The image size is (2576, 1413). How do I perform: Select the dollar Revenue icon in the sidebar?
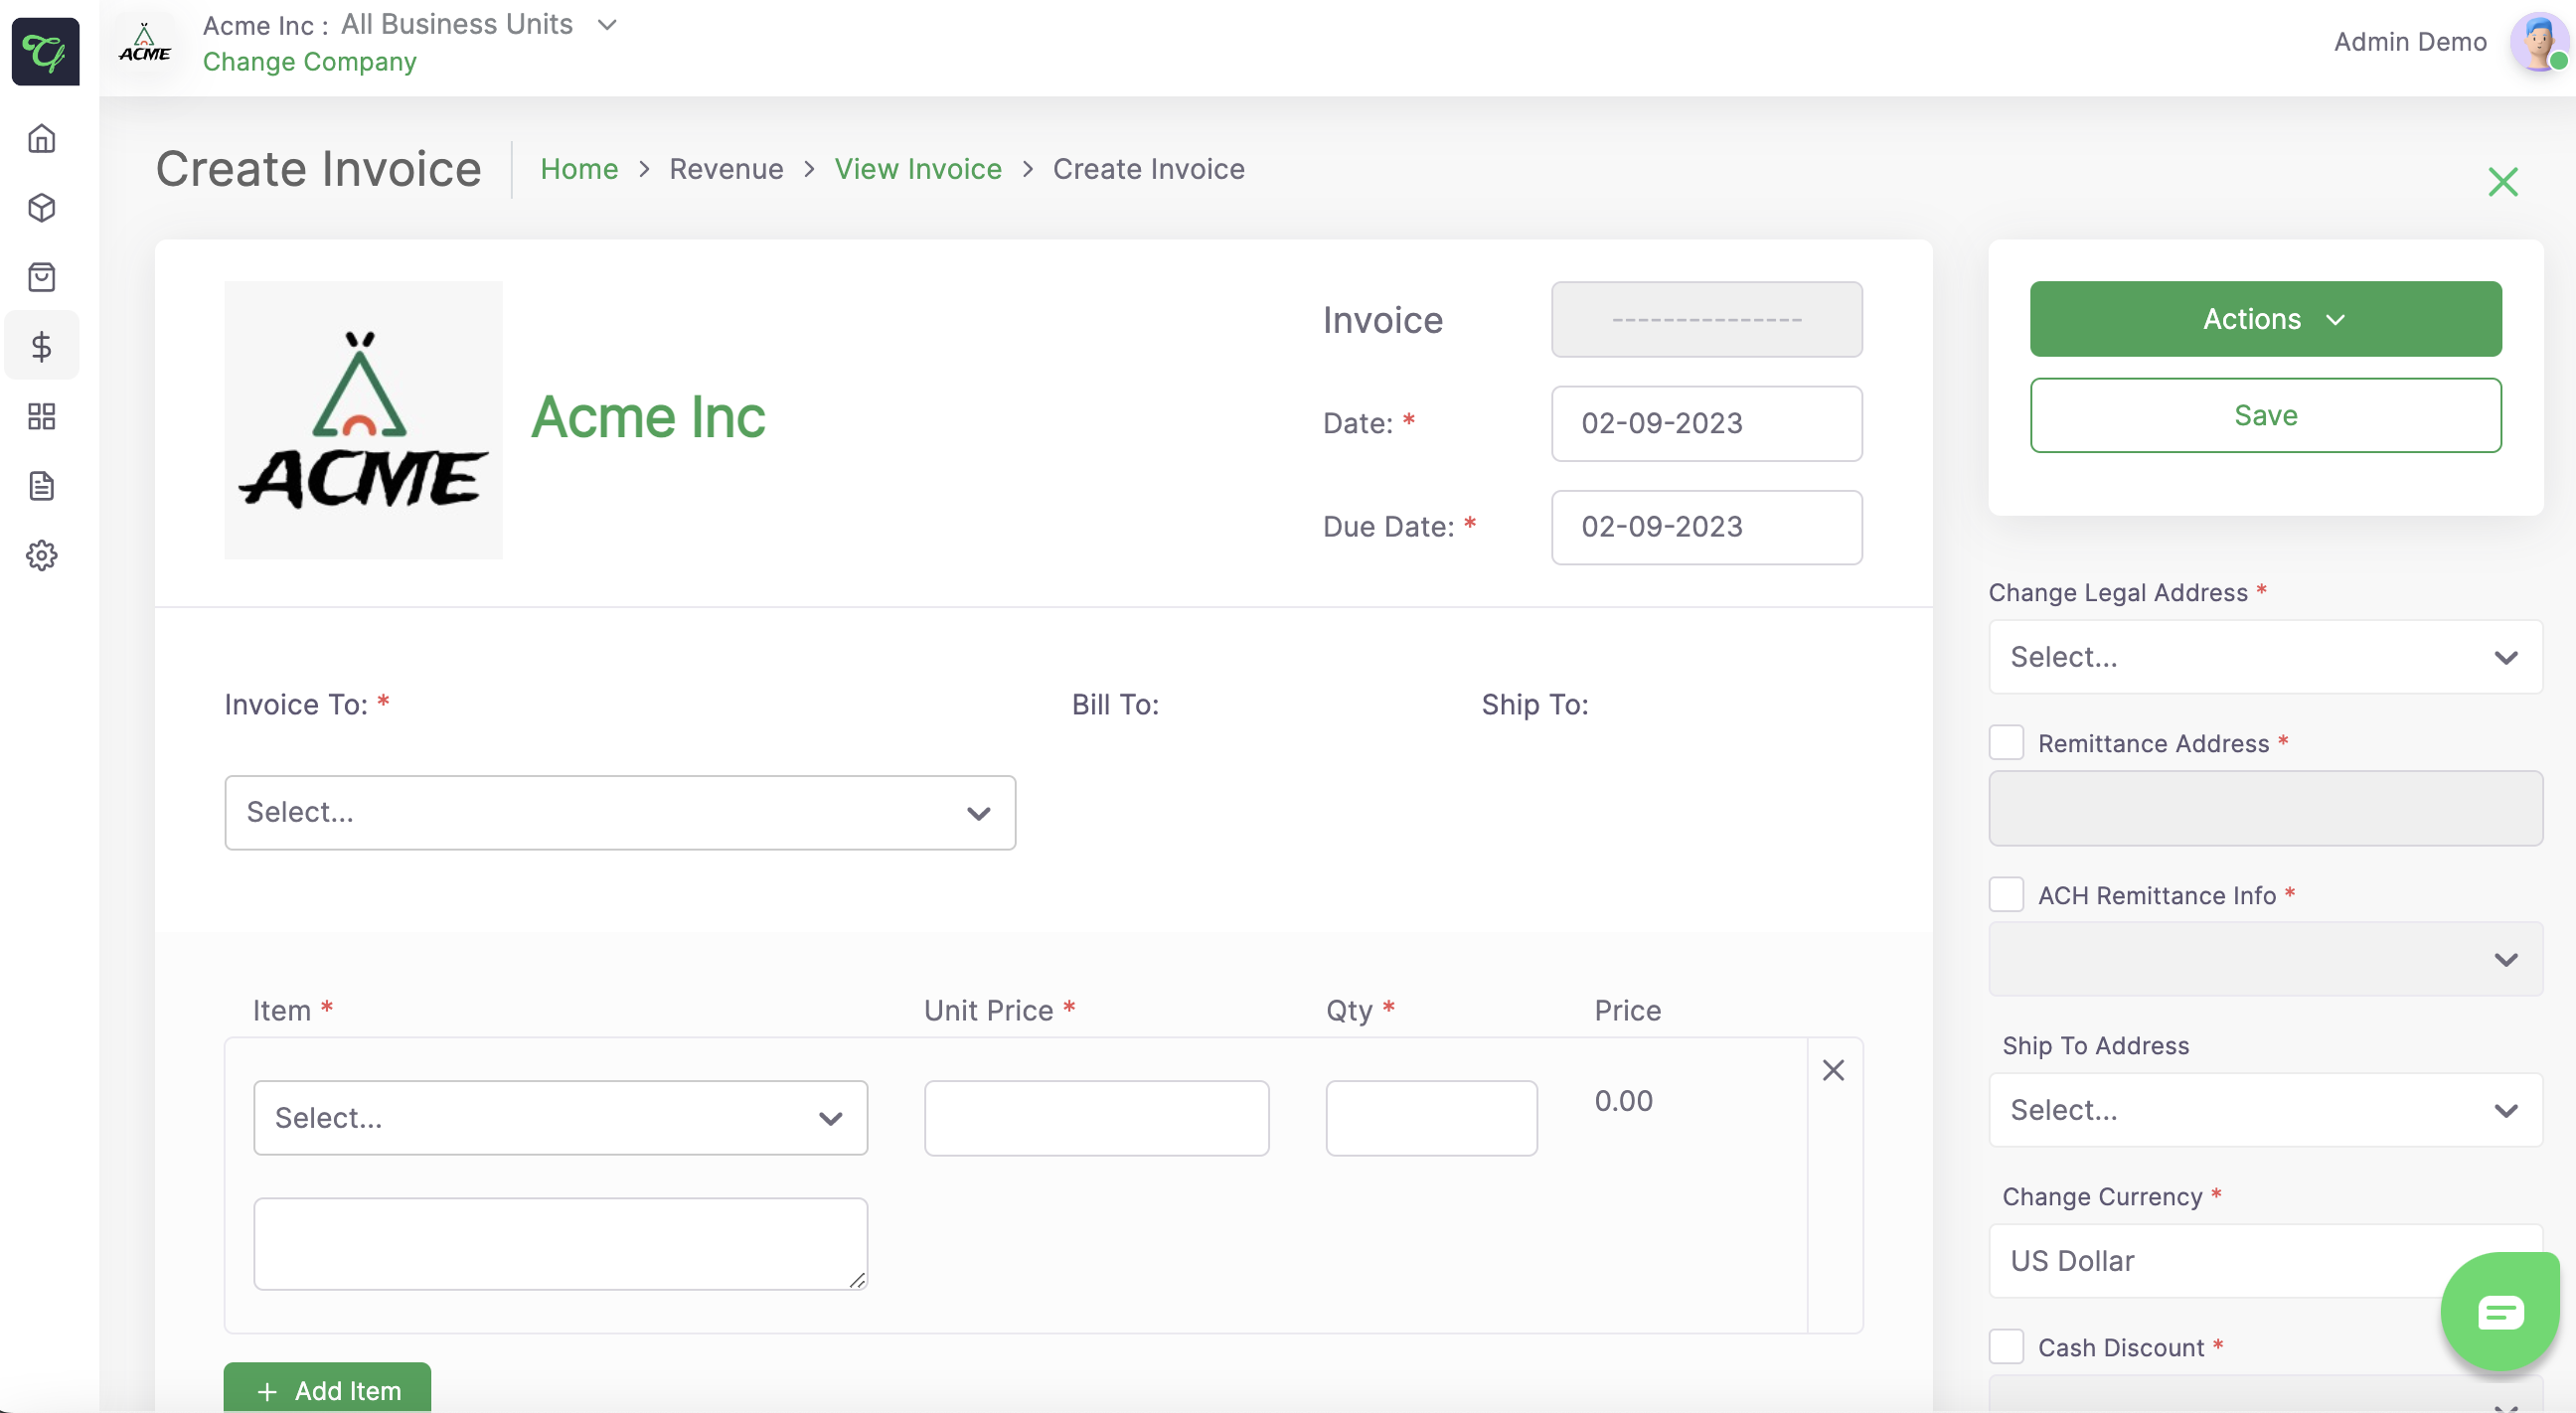click(x=41, y=346)
